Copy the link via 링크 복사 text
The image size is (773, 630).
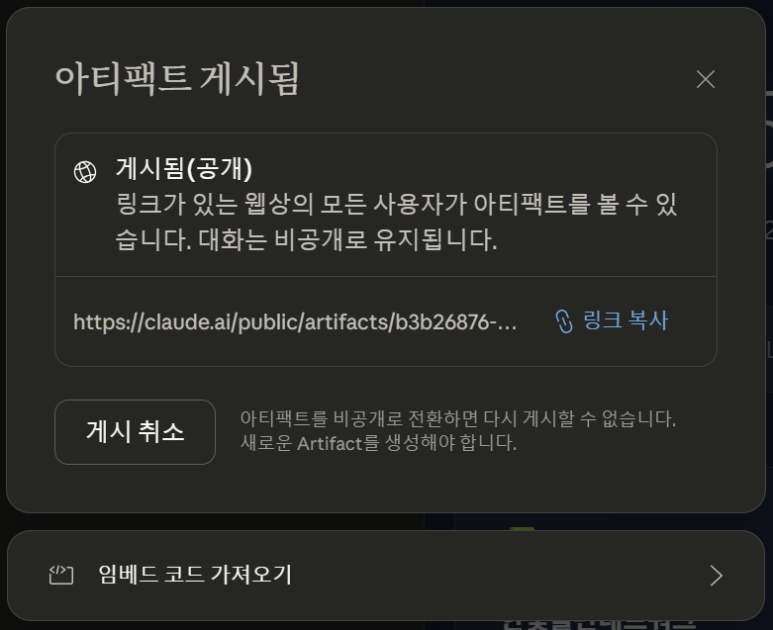[x=625, y=320]
